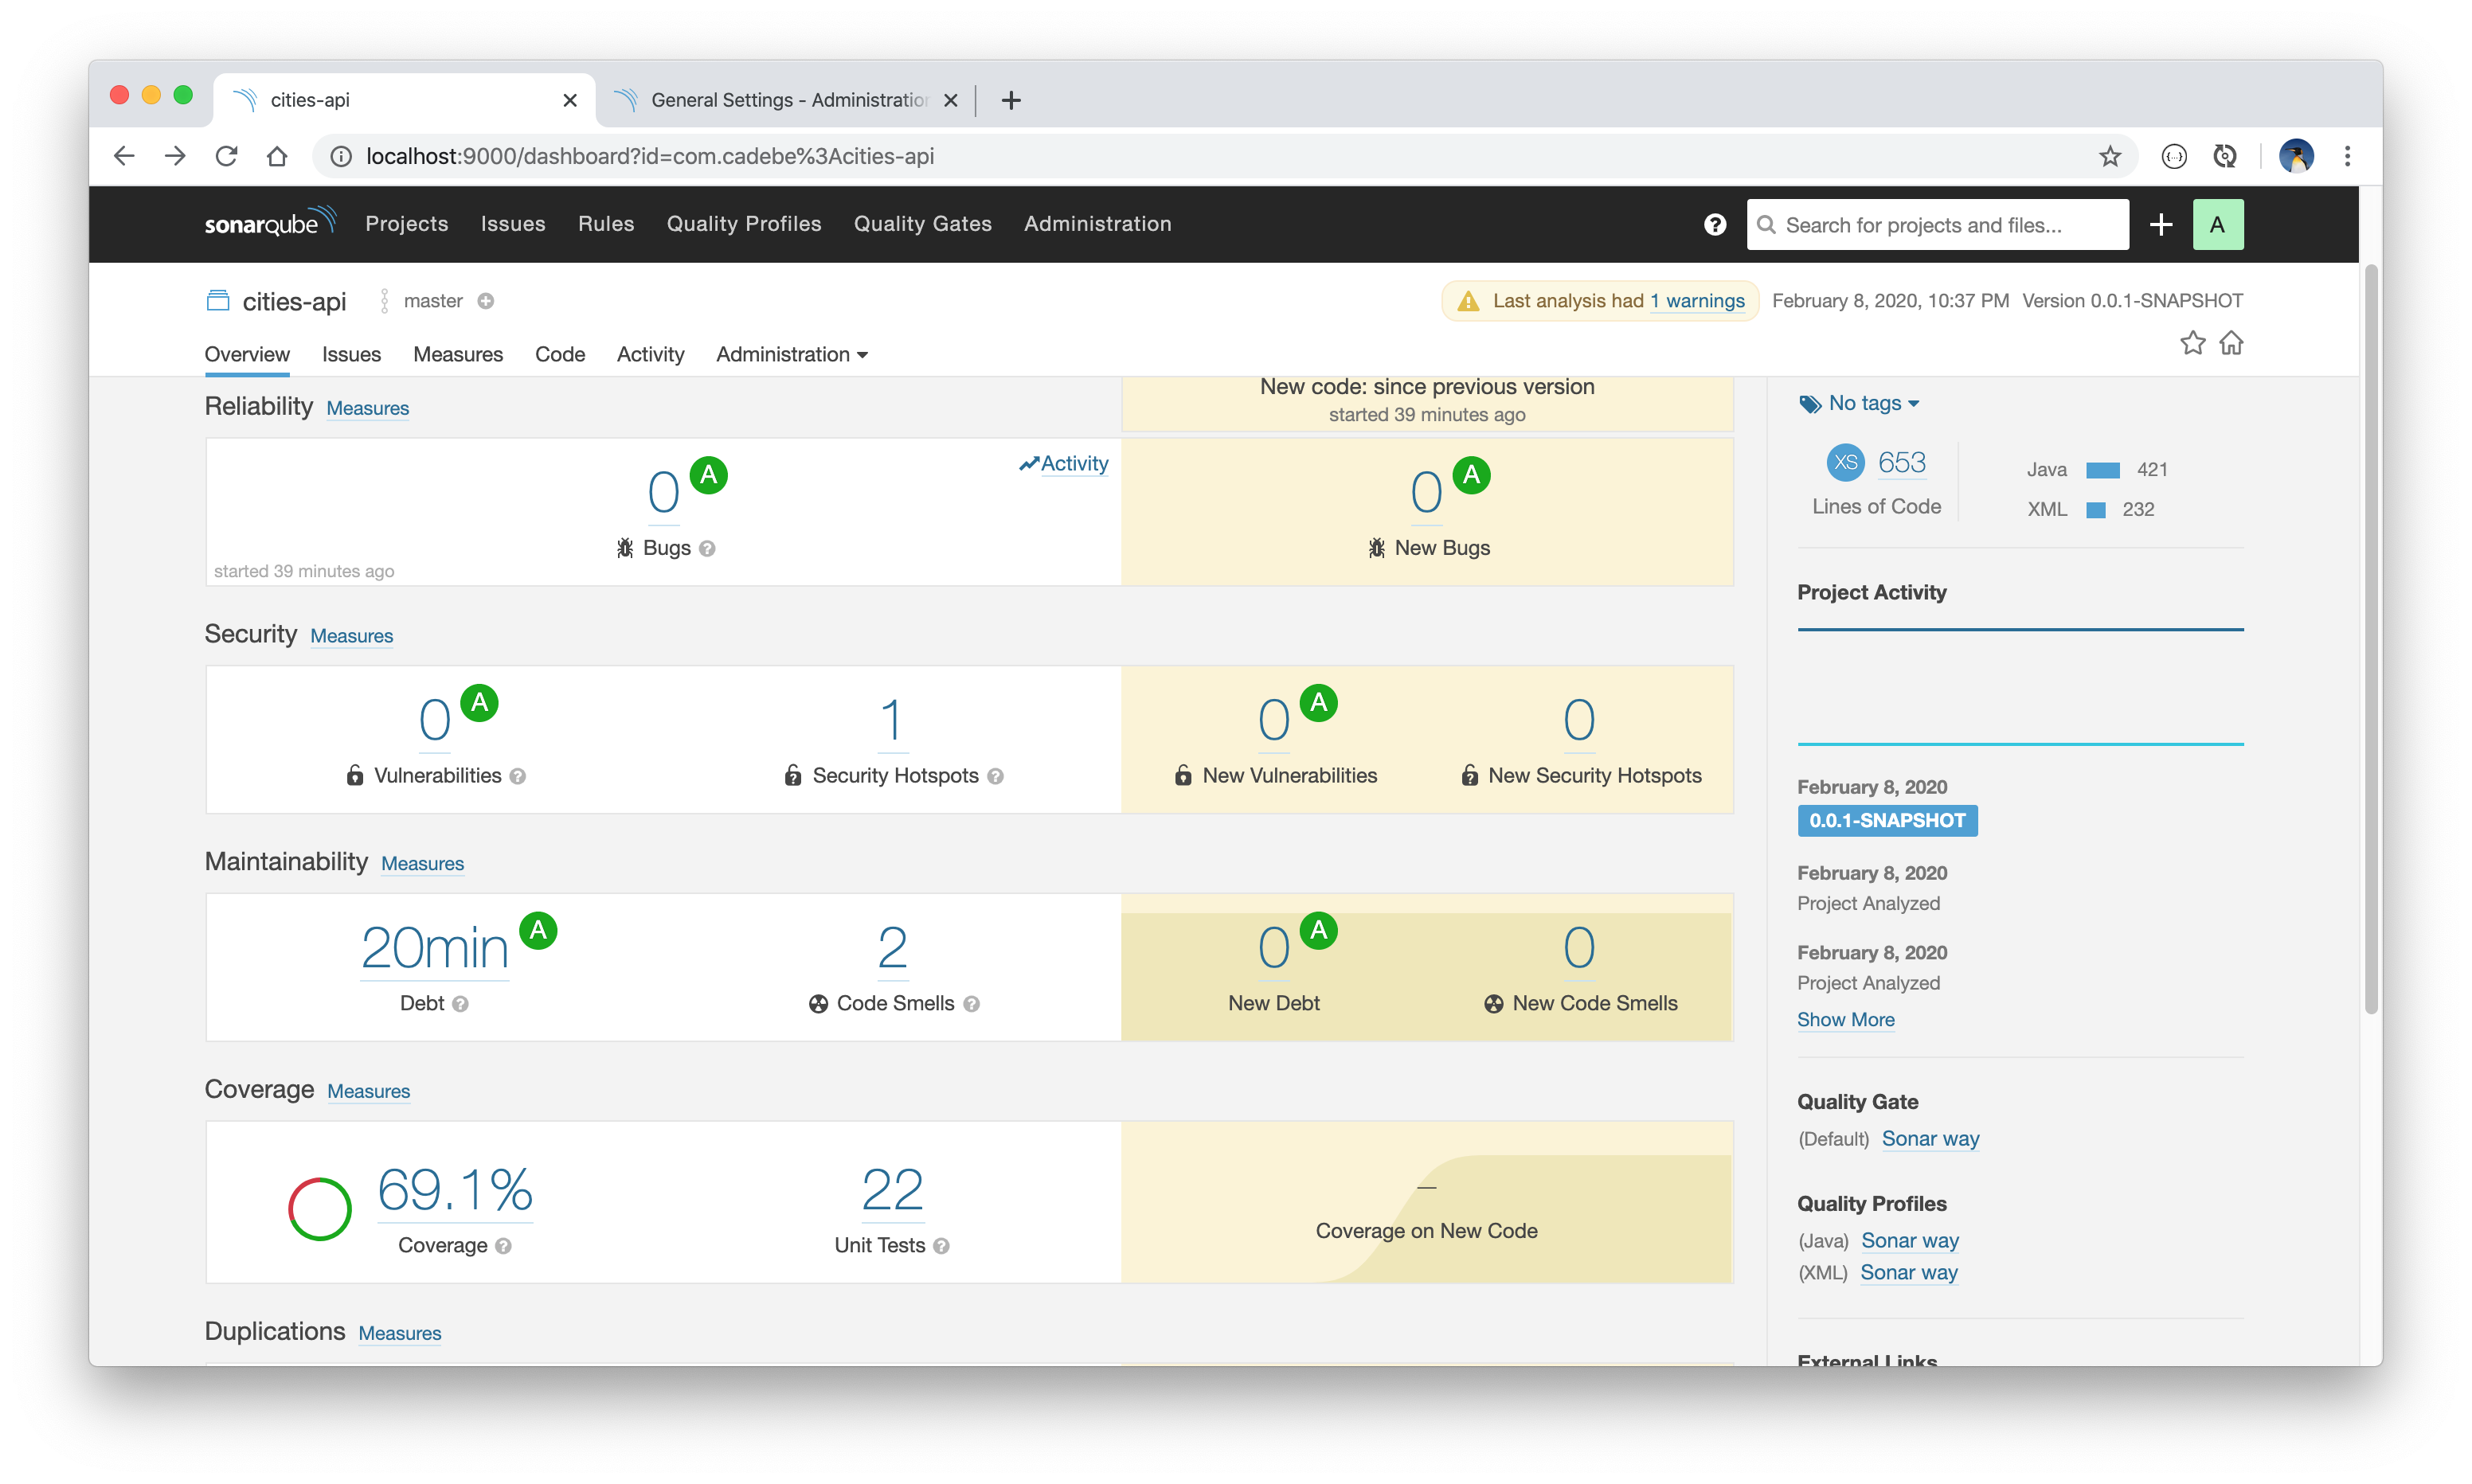Click help icon next to Code Smells
This screenshot has height=1484, width=2472.
[x=971, y=1004]
